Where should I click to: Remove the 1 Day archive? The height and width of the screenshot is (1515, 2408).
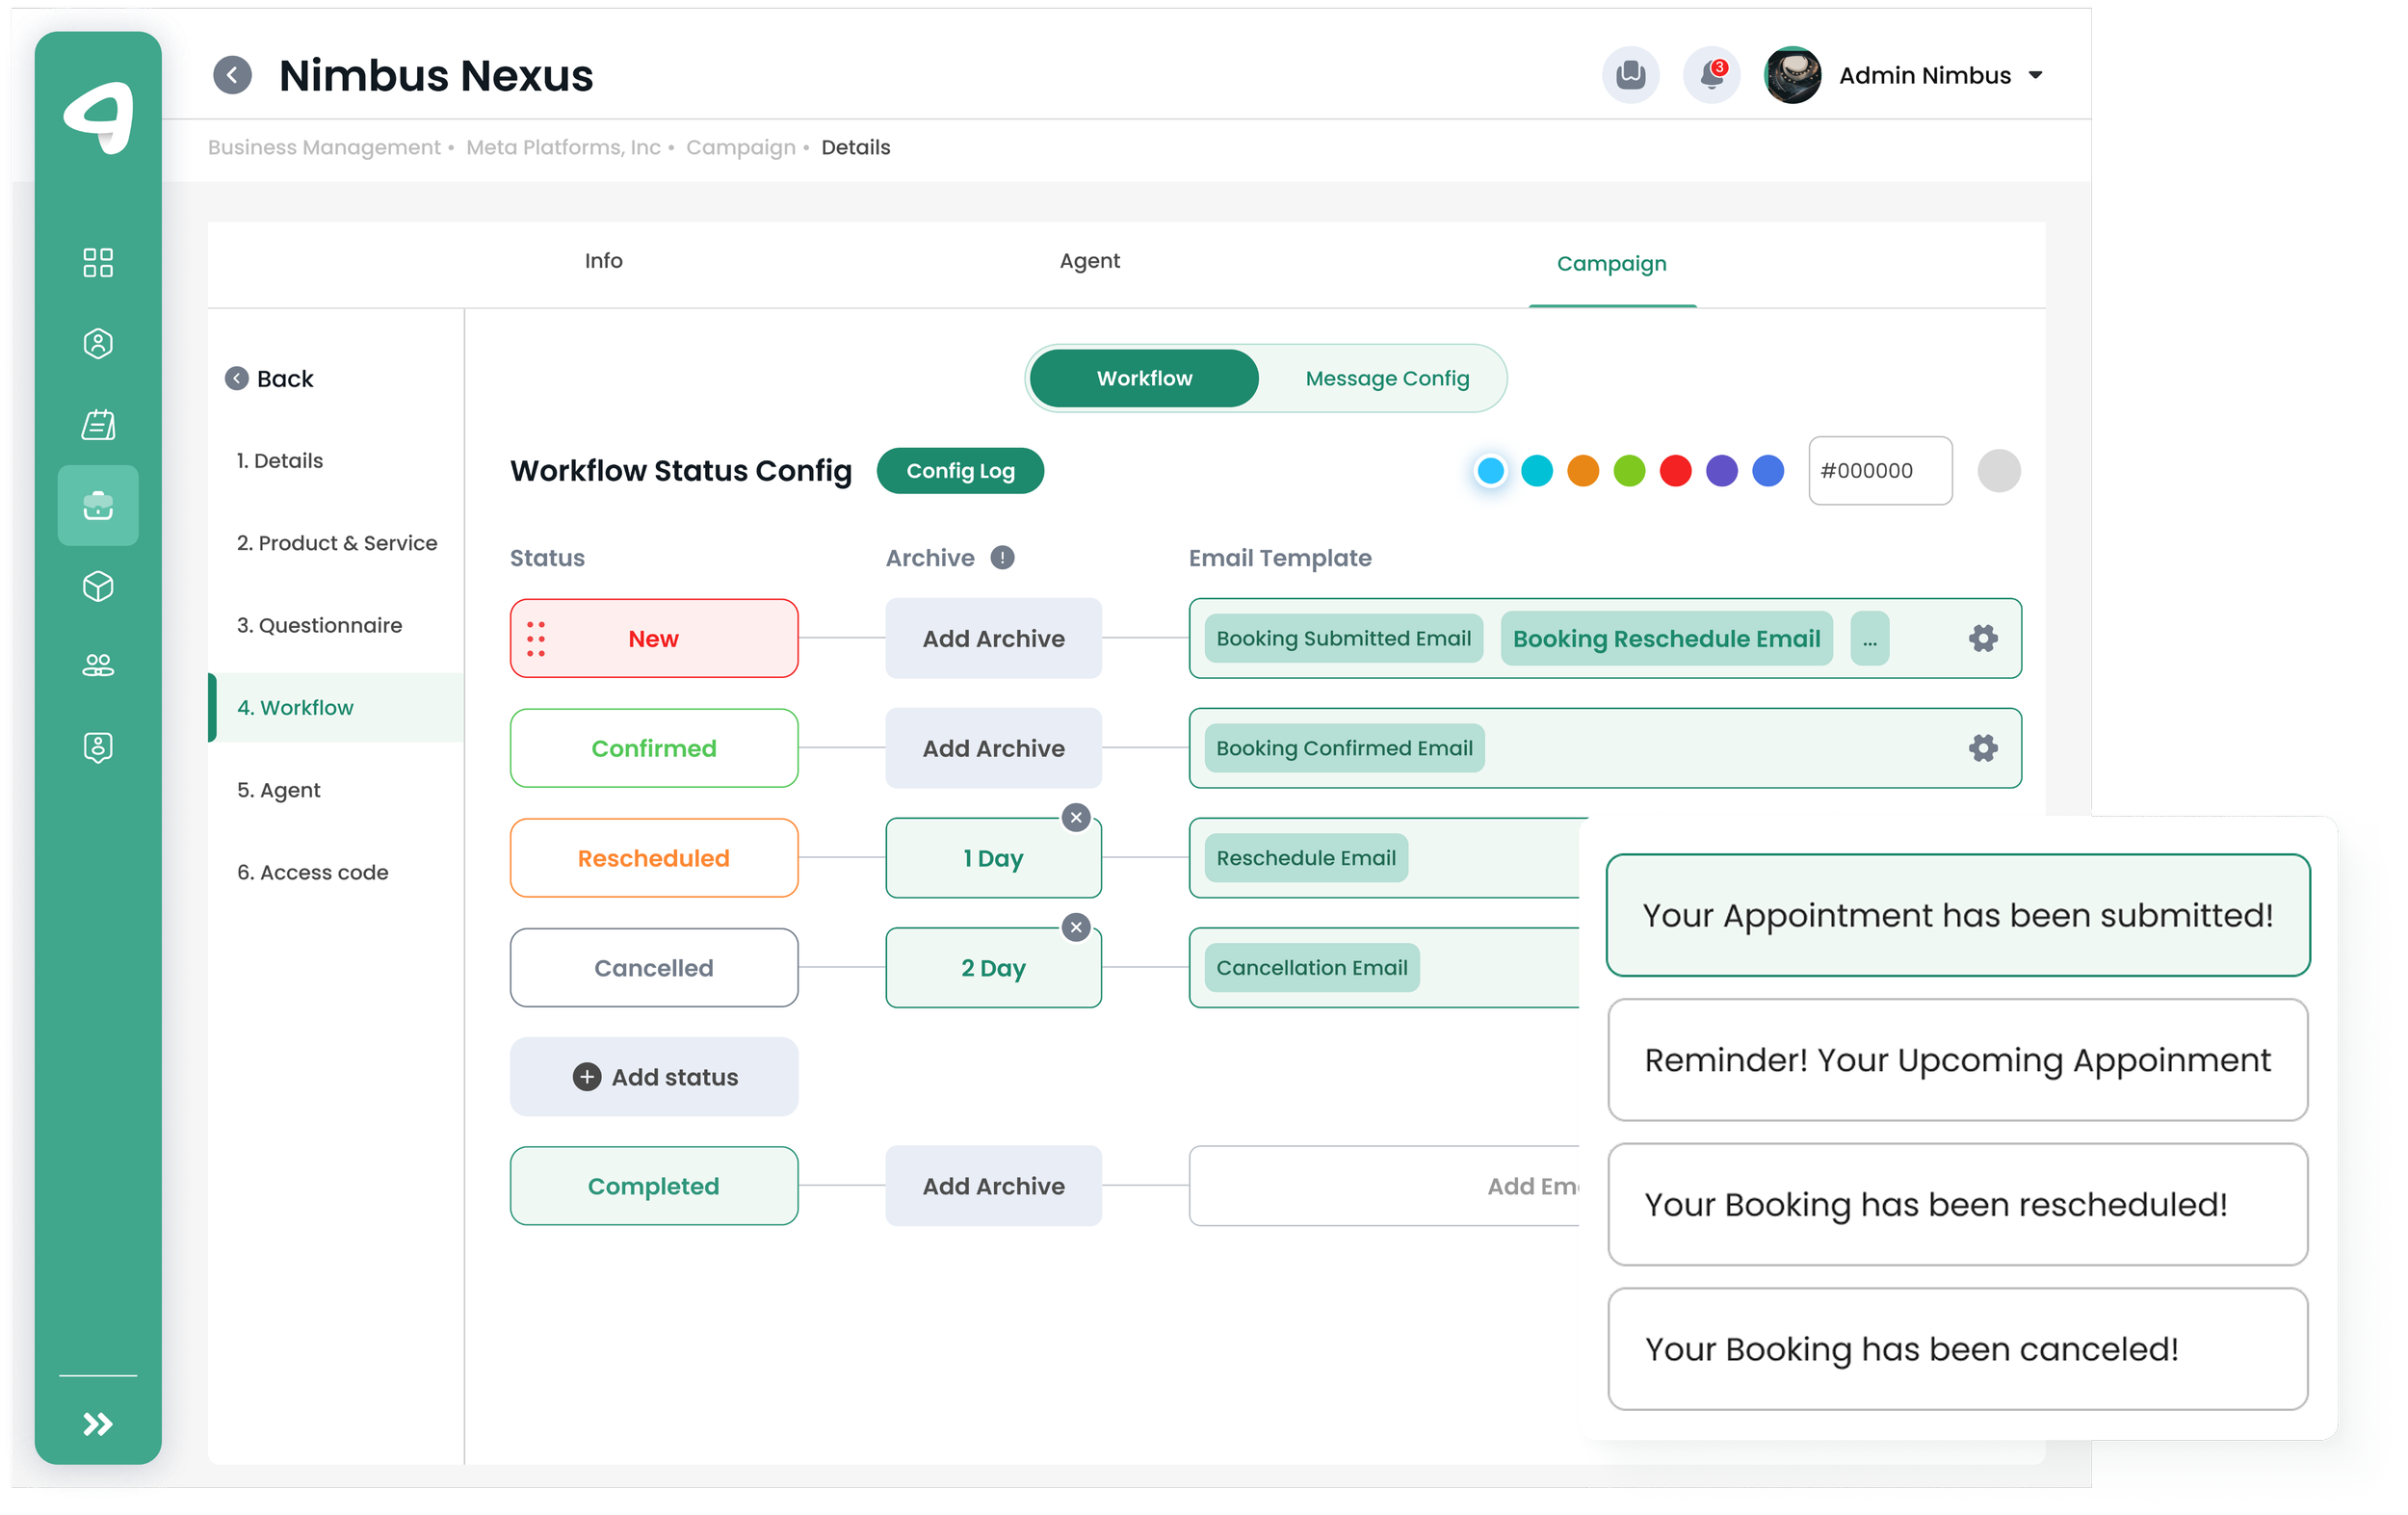click(1076, 817)
